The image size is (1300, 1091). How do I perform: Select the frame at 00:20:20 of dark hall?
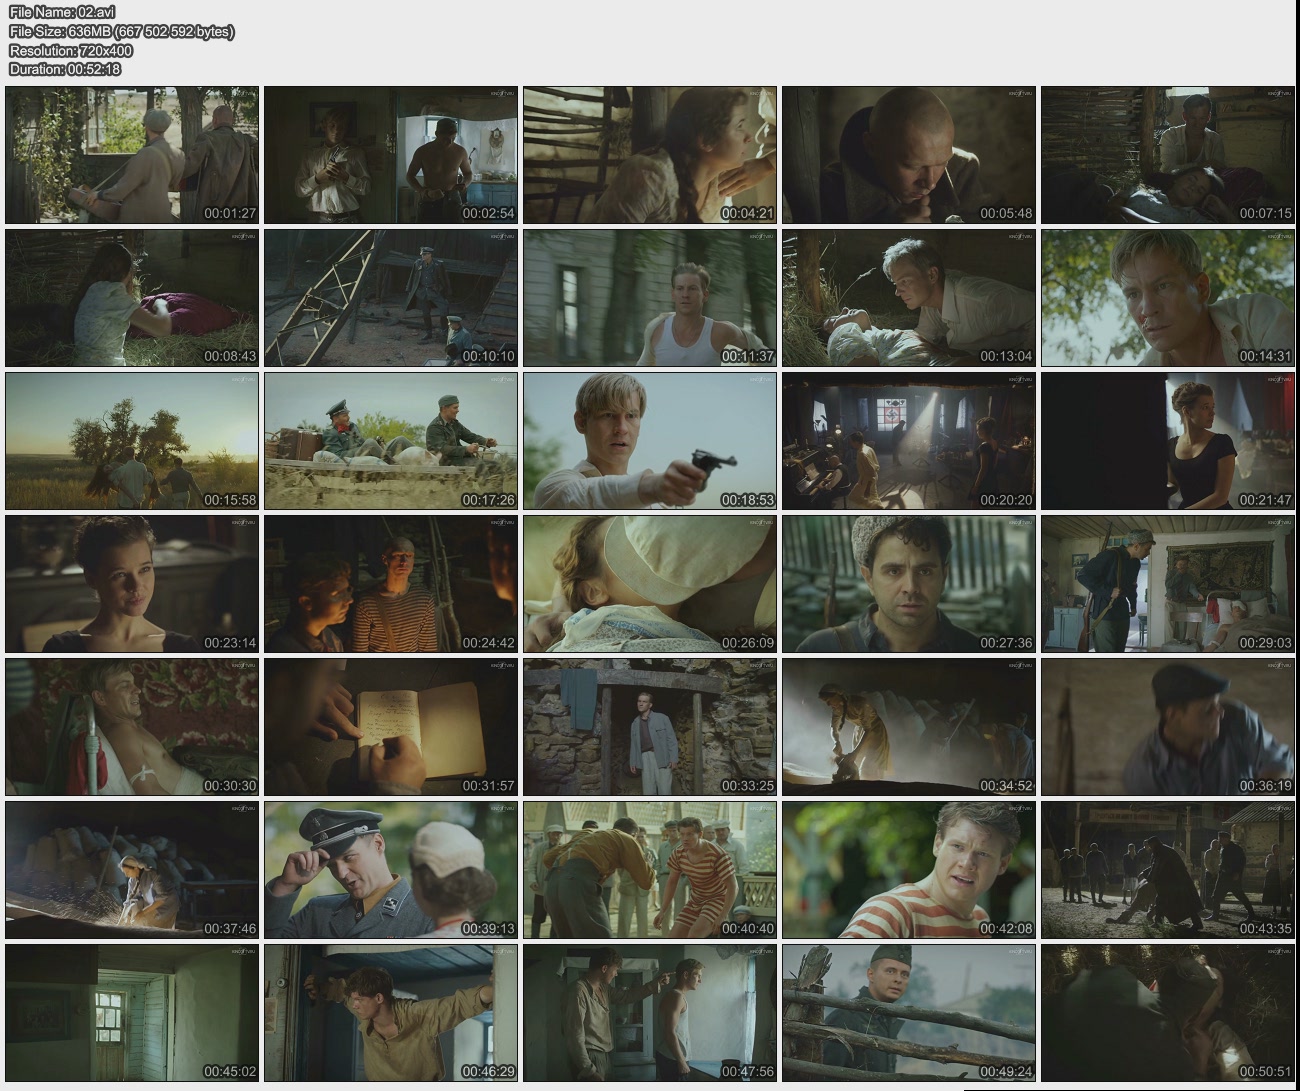(909, 441)
